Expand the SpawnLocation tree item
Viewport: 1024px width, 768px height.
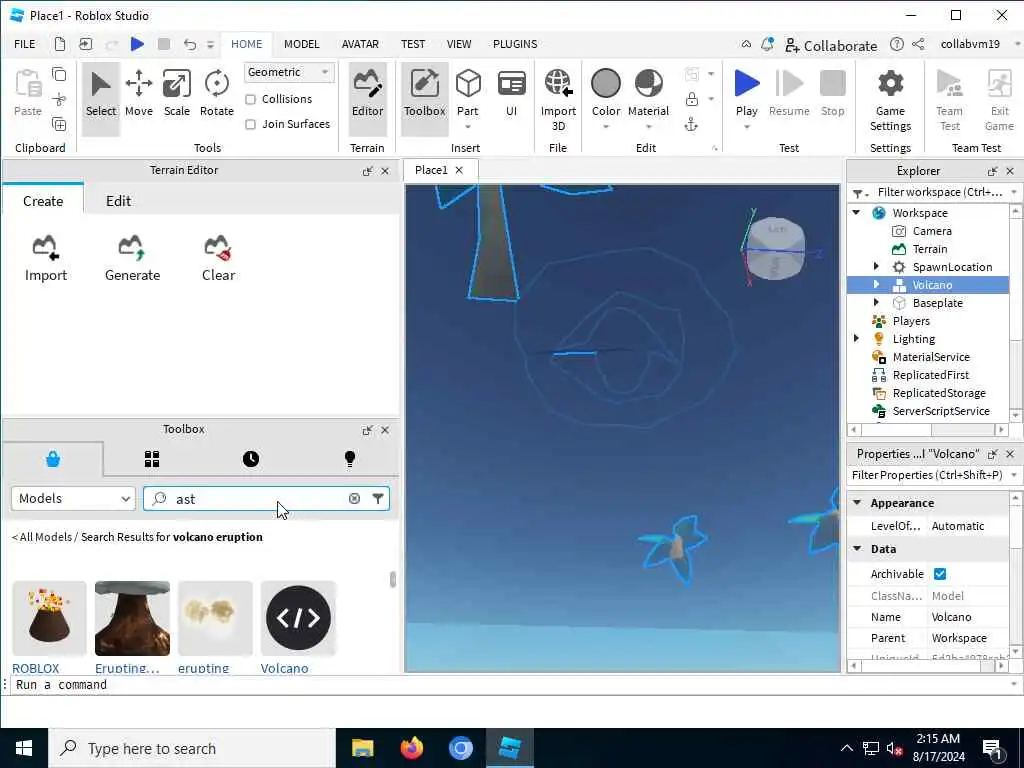876,266
